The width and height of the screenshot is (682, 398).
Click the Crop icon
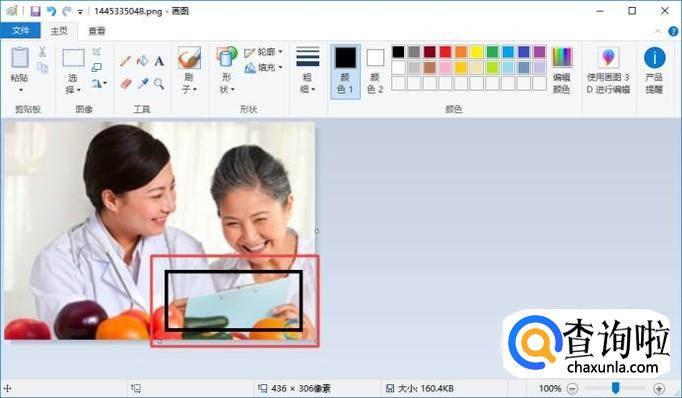97,52
